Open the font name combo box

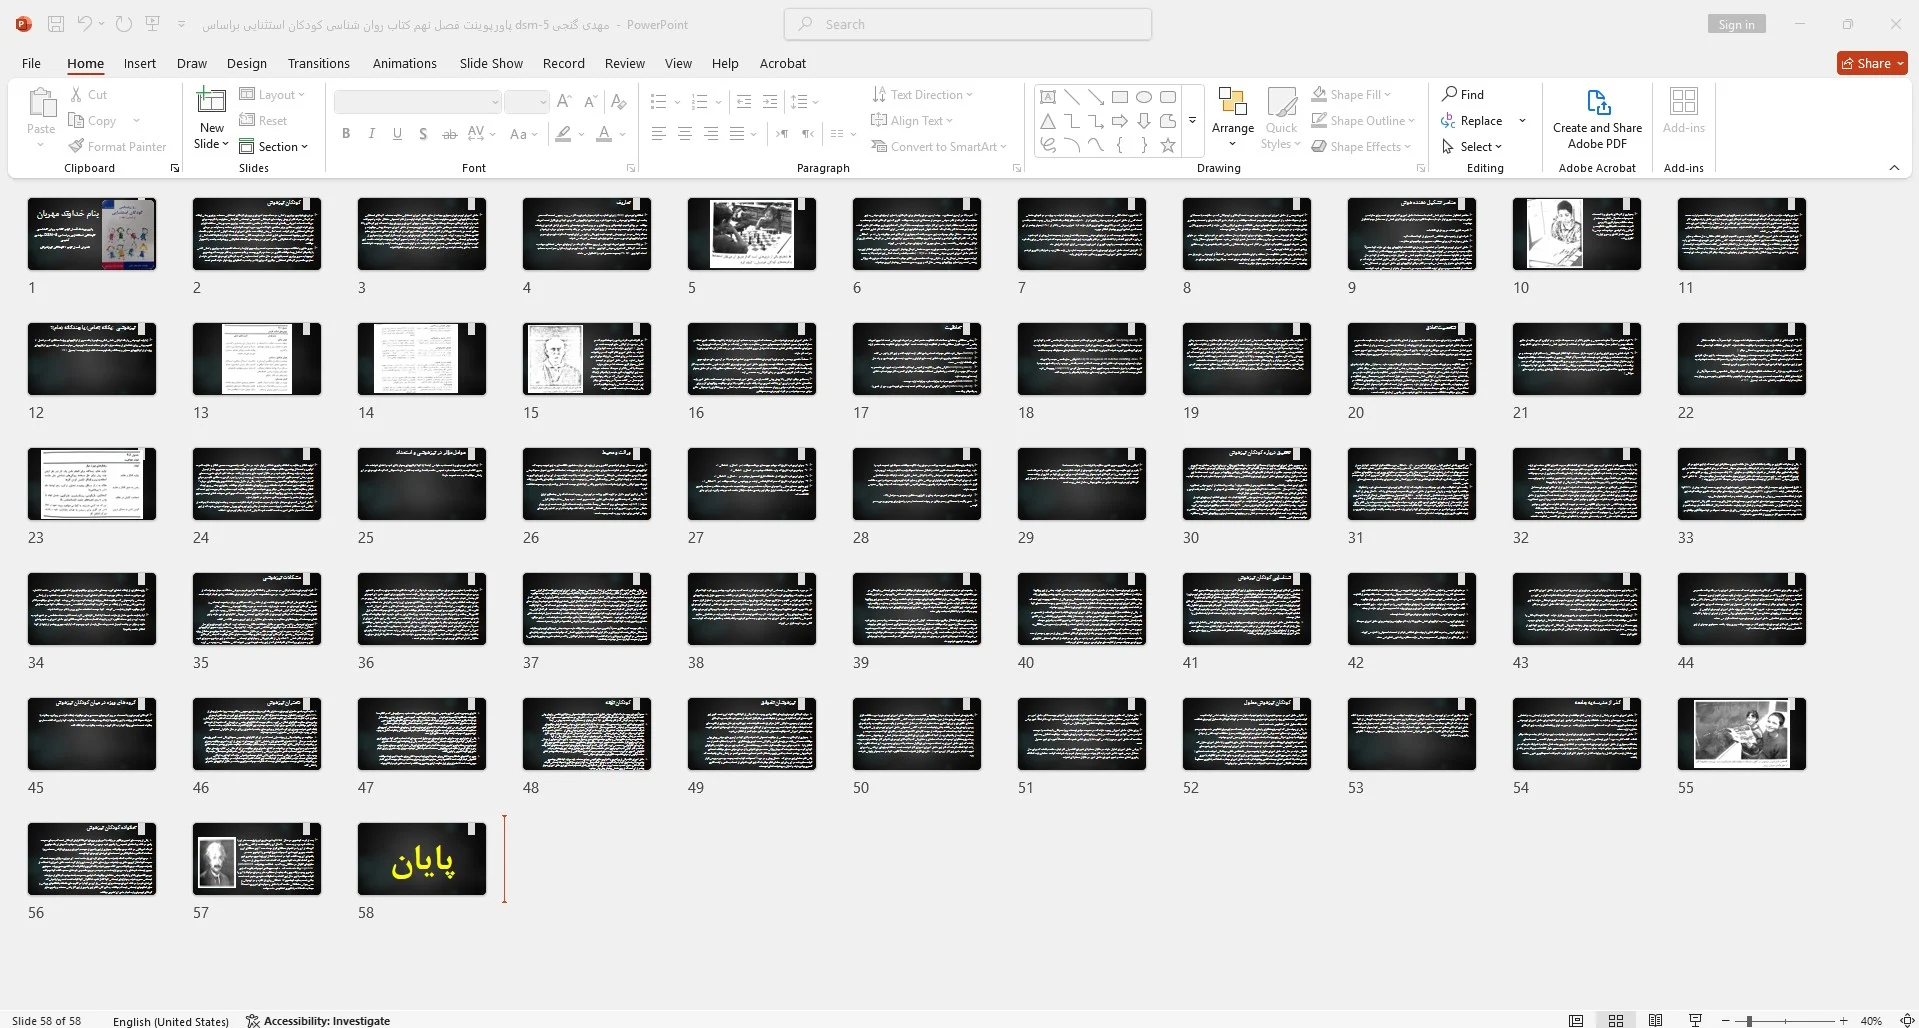pyautogui.click(x=417, y=102)
